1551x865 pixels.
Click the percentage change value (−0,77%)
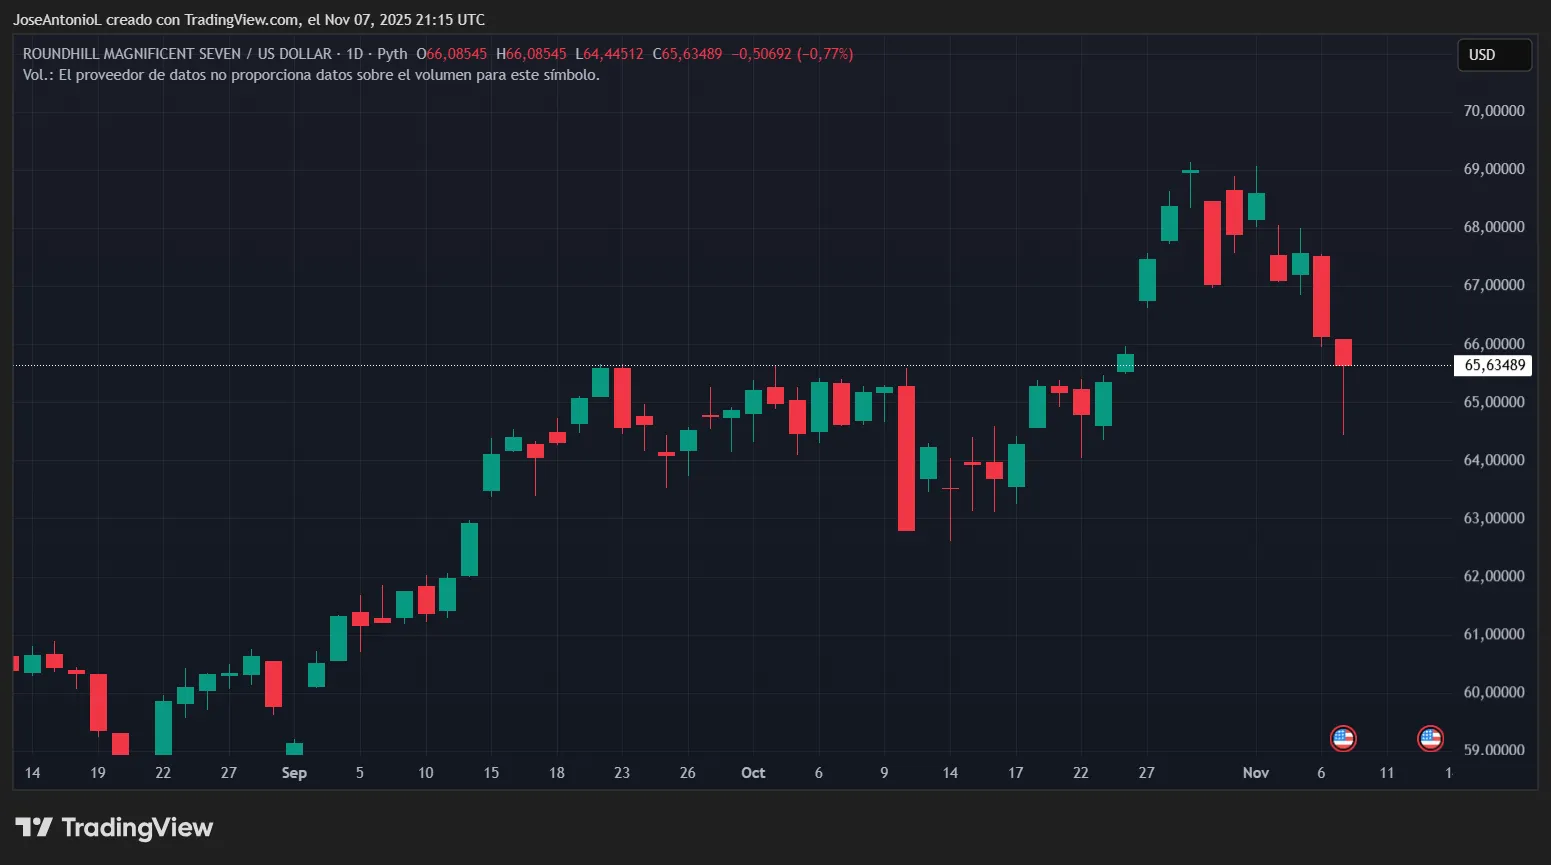click(825, 54)
